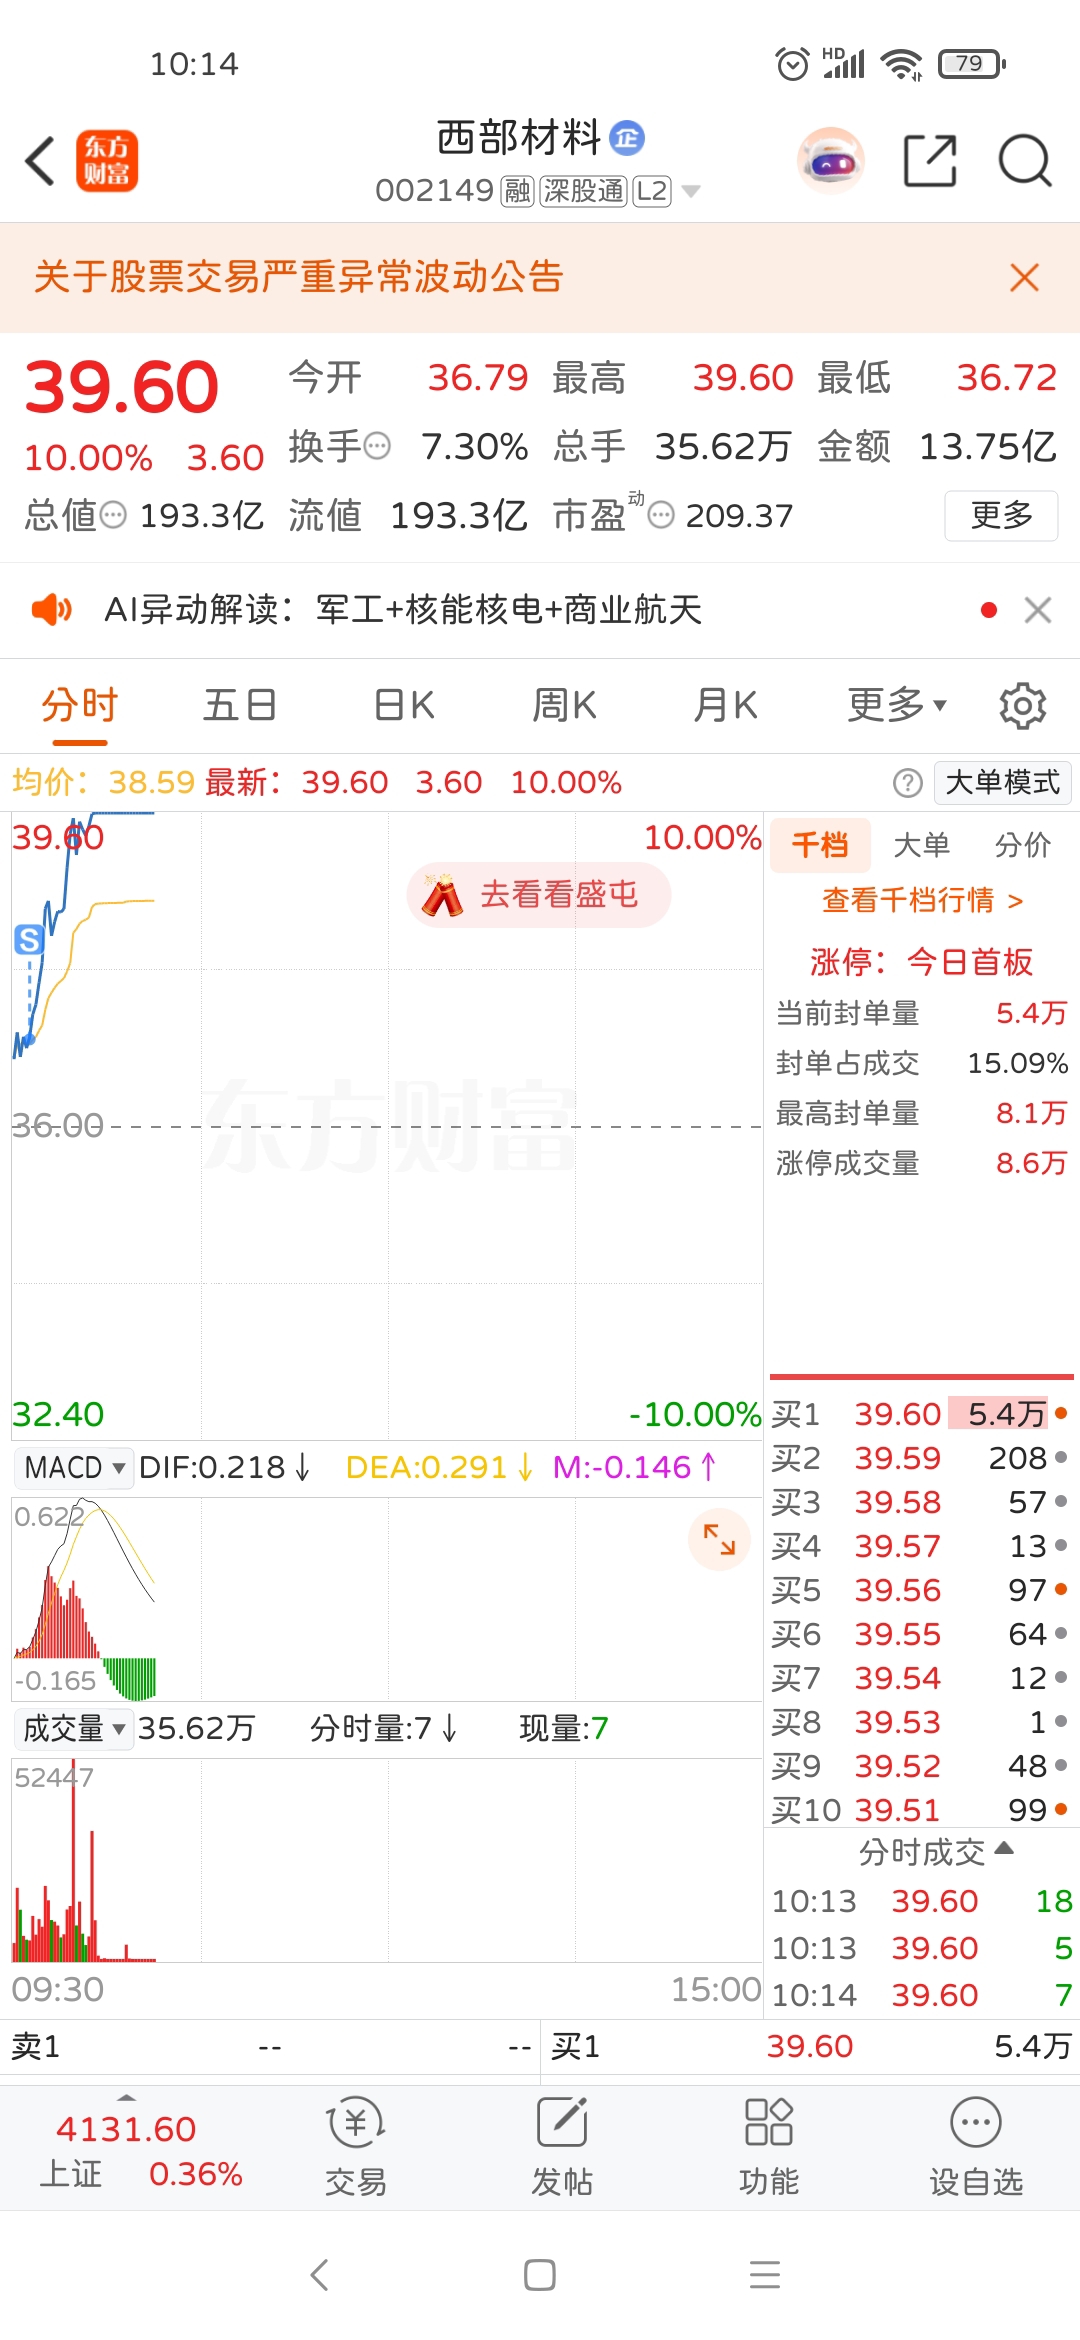Toggle 大单模式 button
The height and width of the screenshot is (2340, 1080).
[x=1002, y=783]
